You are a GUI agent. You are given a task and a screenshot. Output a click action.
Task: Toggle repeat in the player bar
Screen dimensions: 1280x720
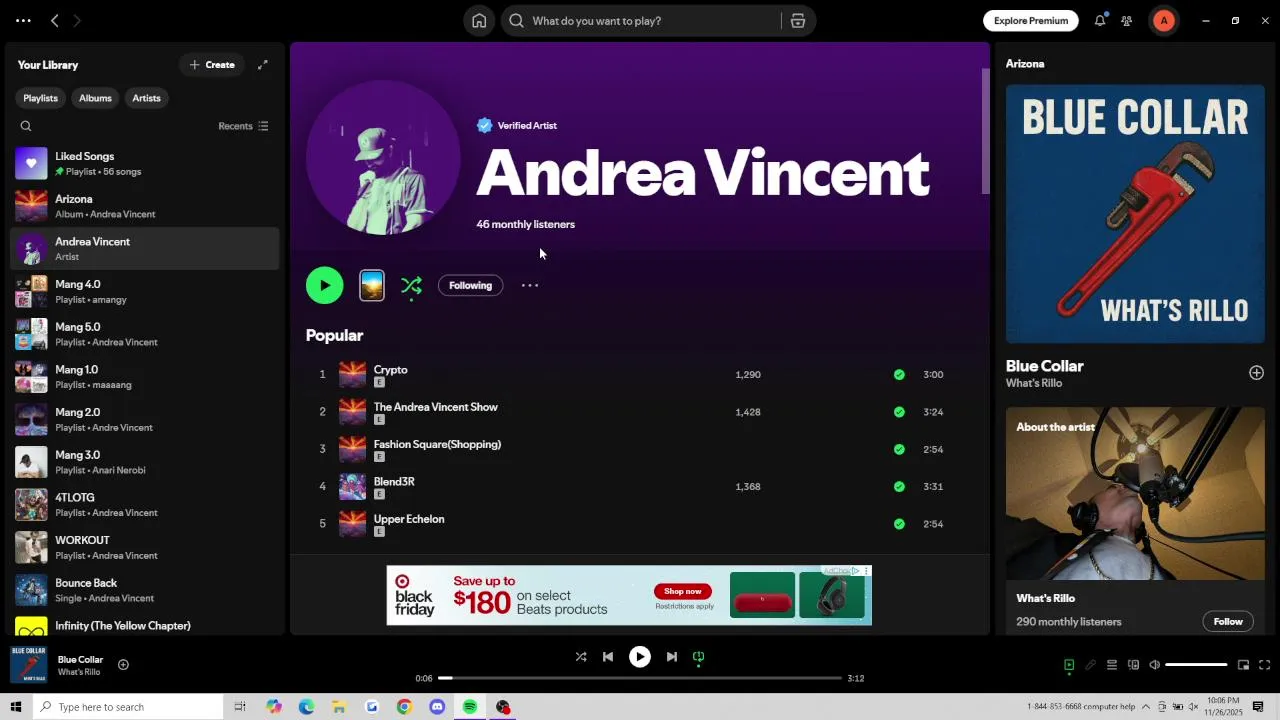[699, 657]
